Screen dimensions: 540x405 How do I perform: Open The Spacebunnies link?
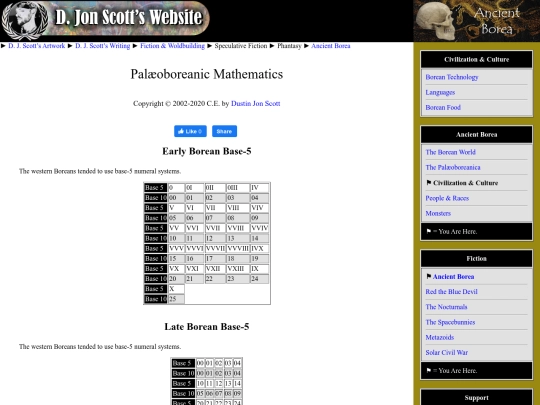450,322
